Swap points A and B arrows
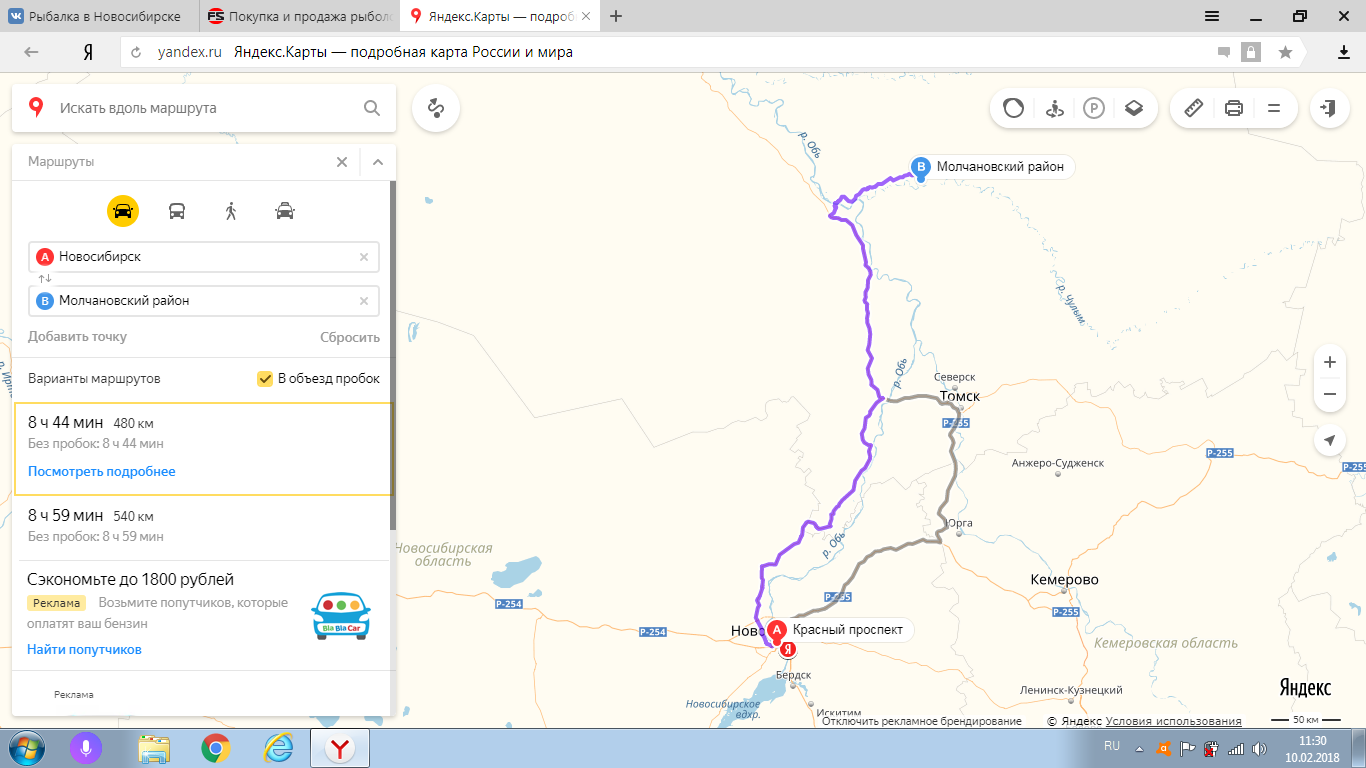Viewport: 1366px width, 768px height. coord(44,278)
